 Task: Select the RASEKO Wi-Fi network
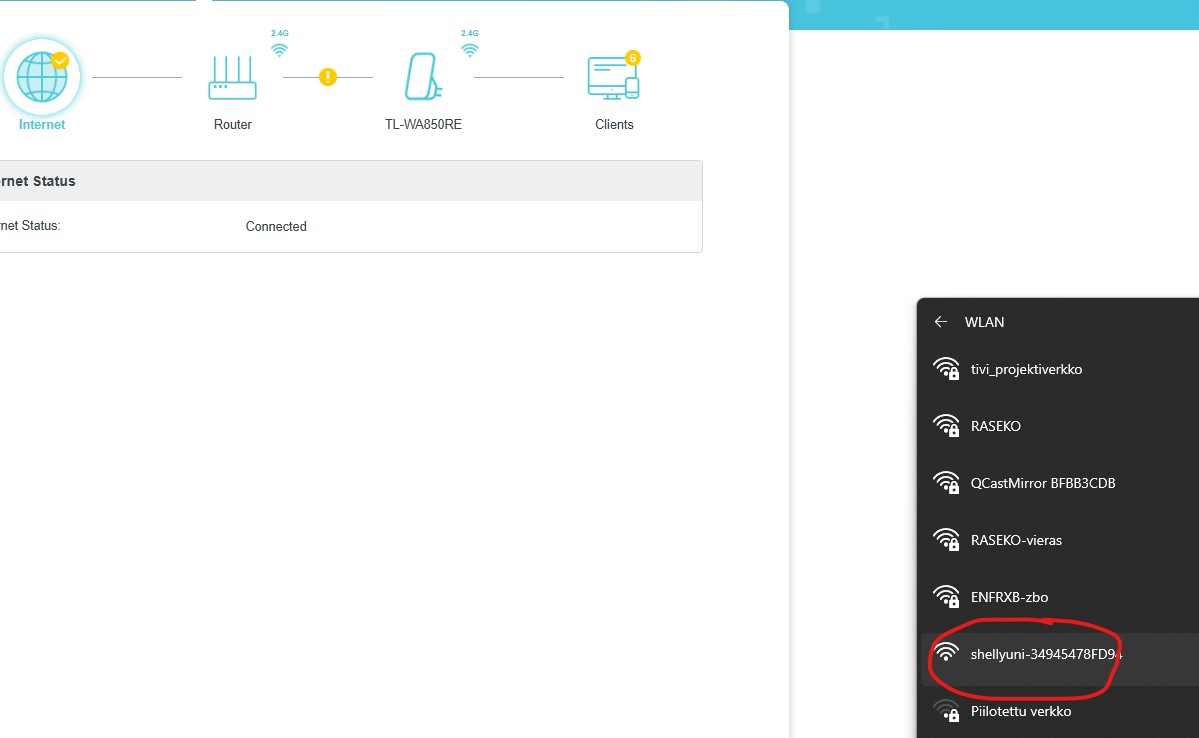click(1060, 426)
